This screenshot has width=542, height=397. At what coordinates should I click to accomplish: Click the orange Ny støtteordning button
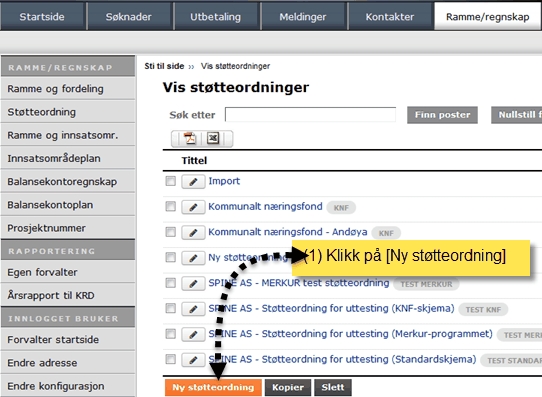pos(213,387)
